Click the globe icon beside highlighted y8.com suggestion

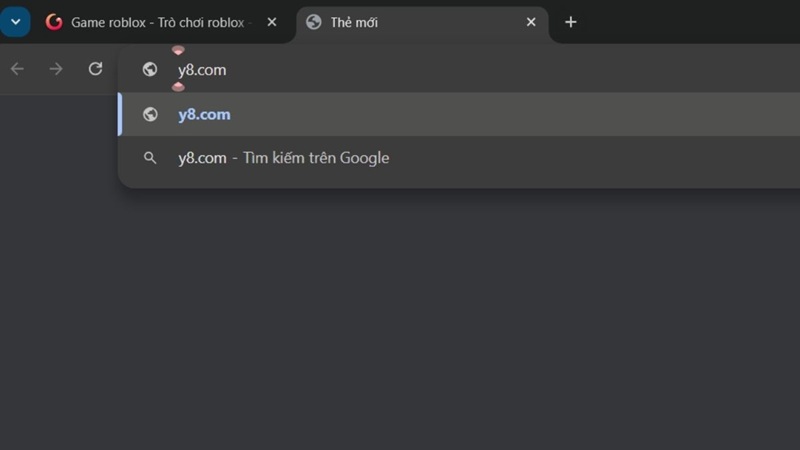[150, 114]
